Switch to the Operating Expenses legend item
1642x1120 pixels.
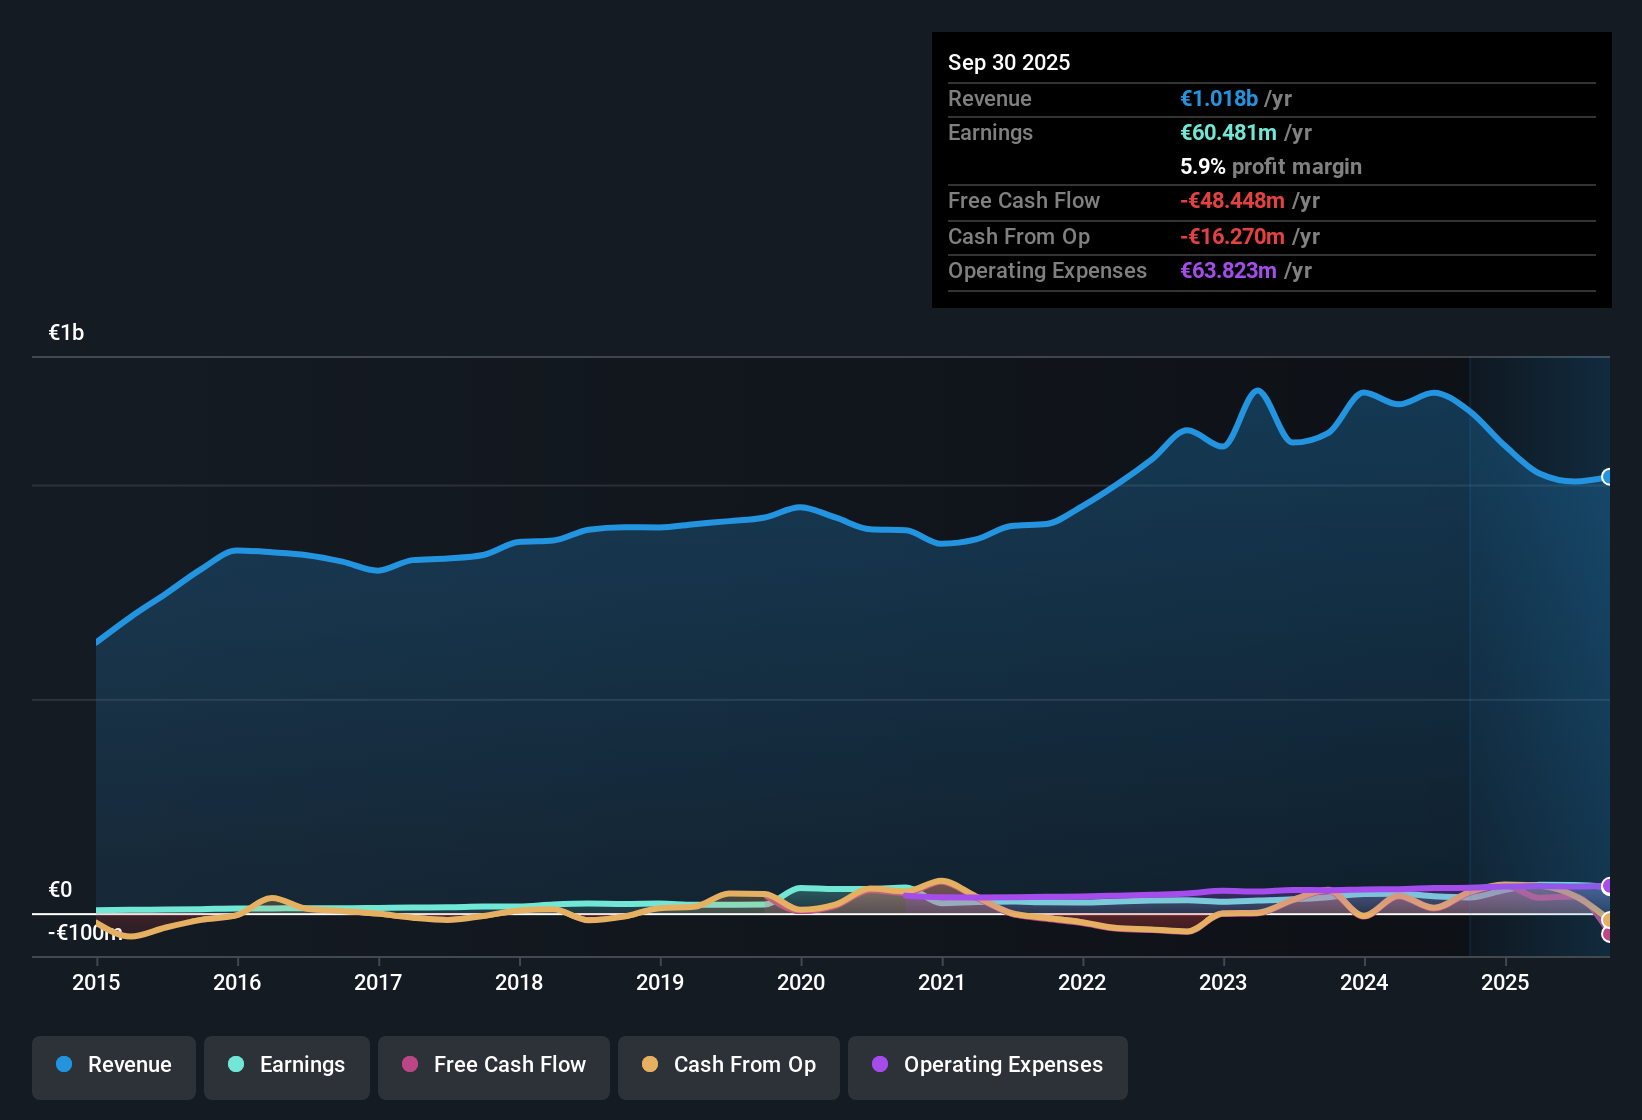[x=987, y=1067]
